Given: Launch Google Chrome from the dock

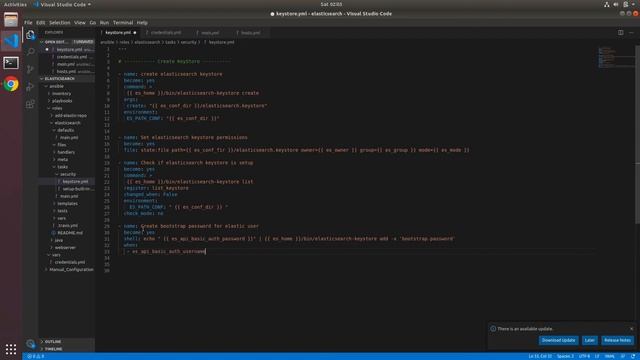Looking at the screenshot, I should tap(11, 84).
